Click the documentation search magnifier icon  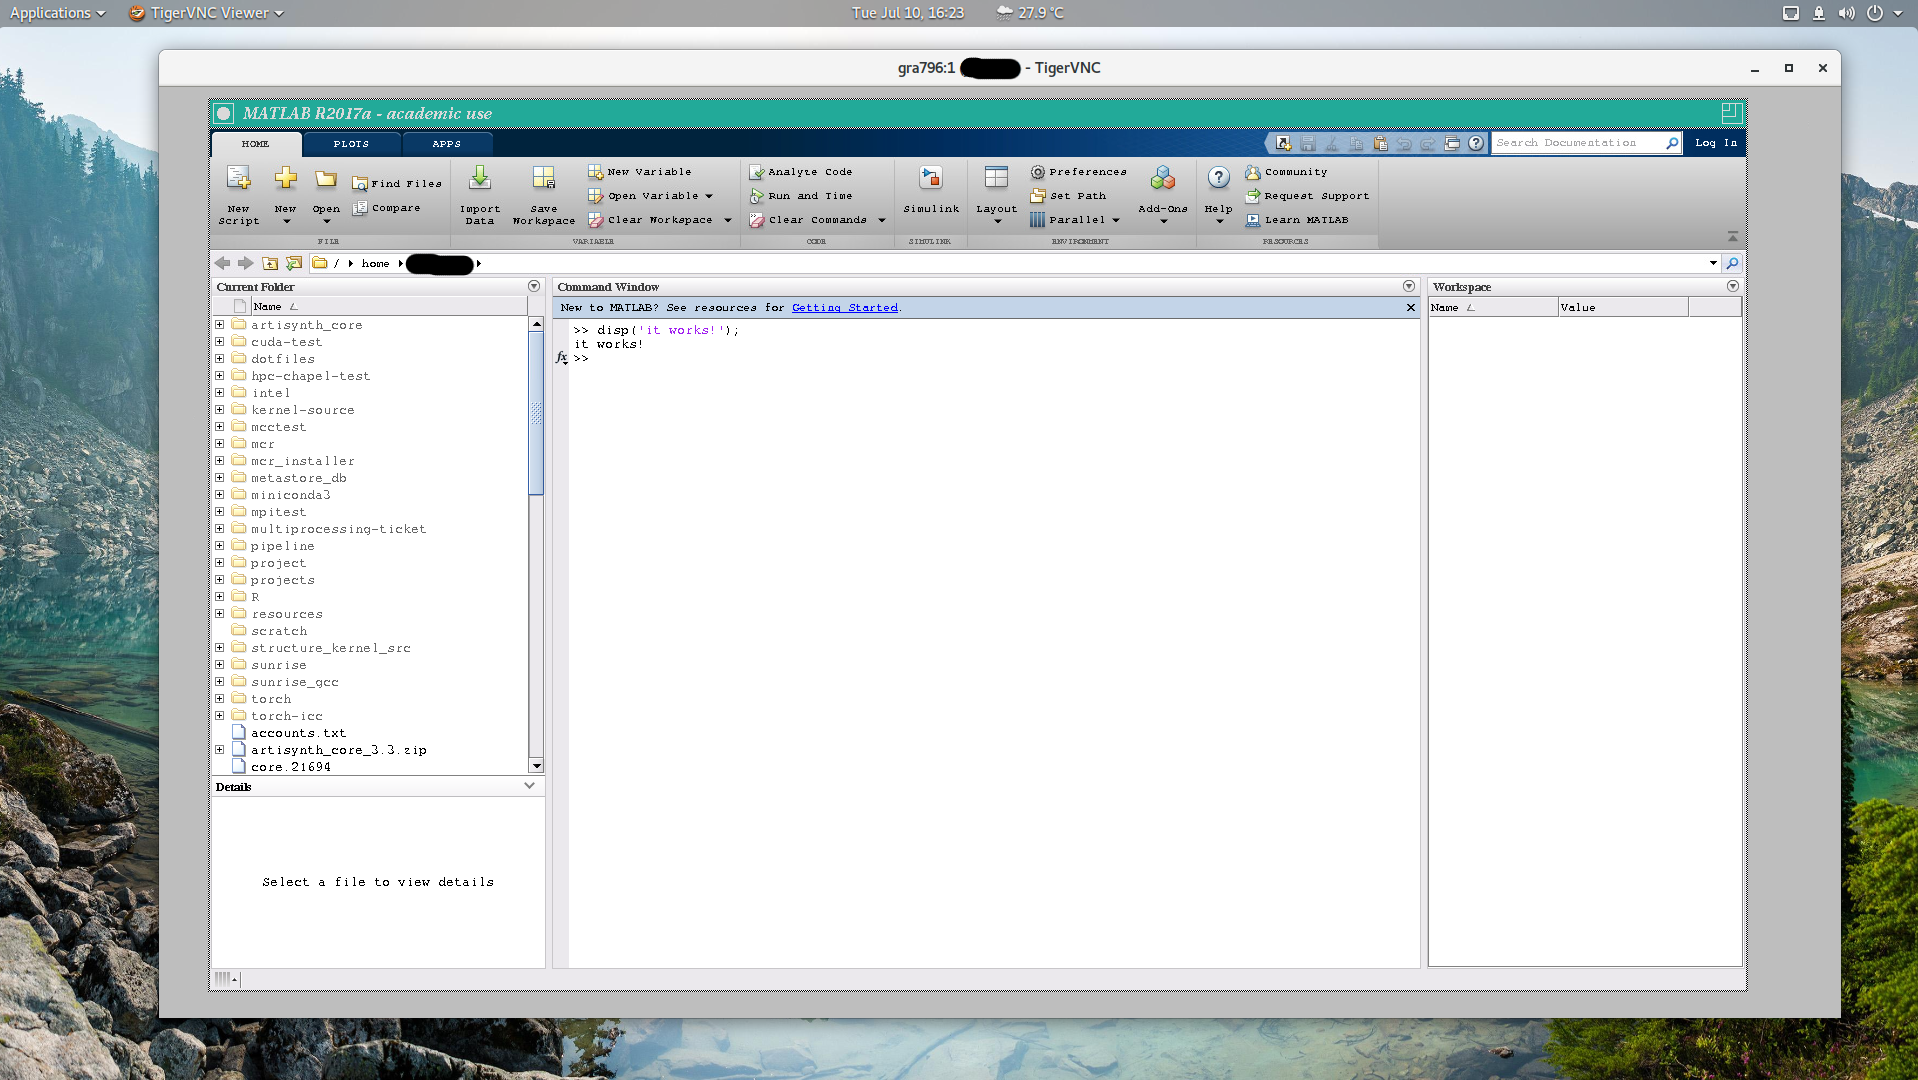coord(1672,143)
